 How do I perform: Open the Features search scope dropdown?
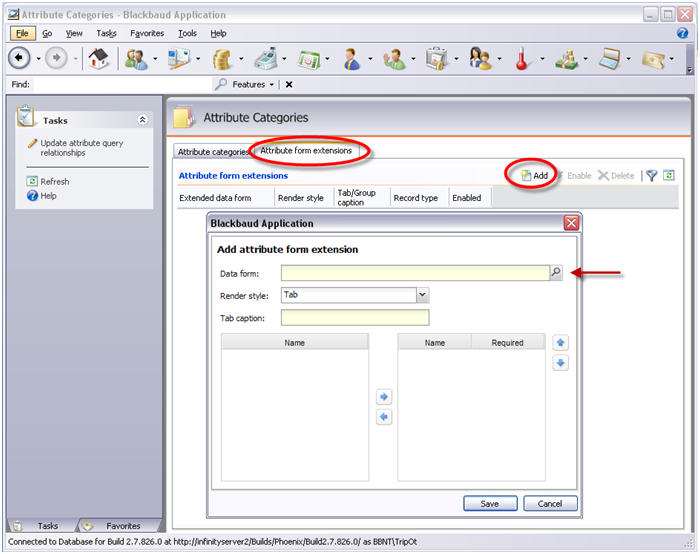(271, 84)
